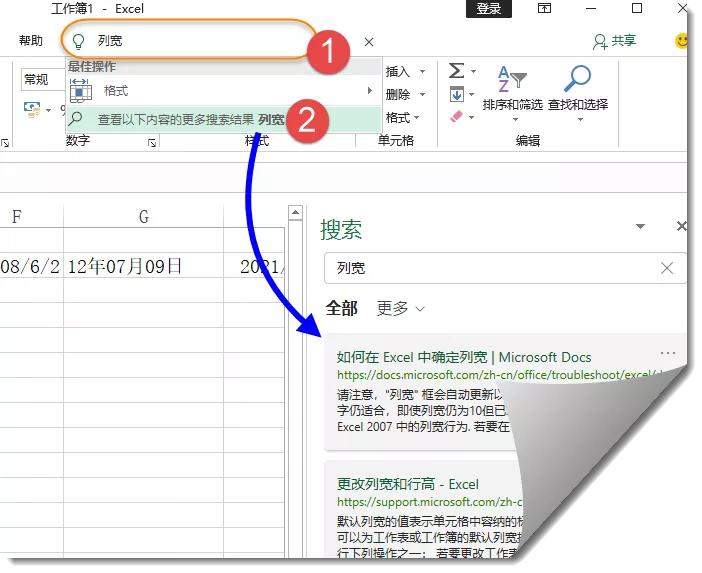Open 数字 group dialog launcher
Screen dimensions: 702x573
(152, 143)
